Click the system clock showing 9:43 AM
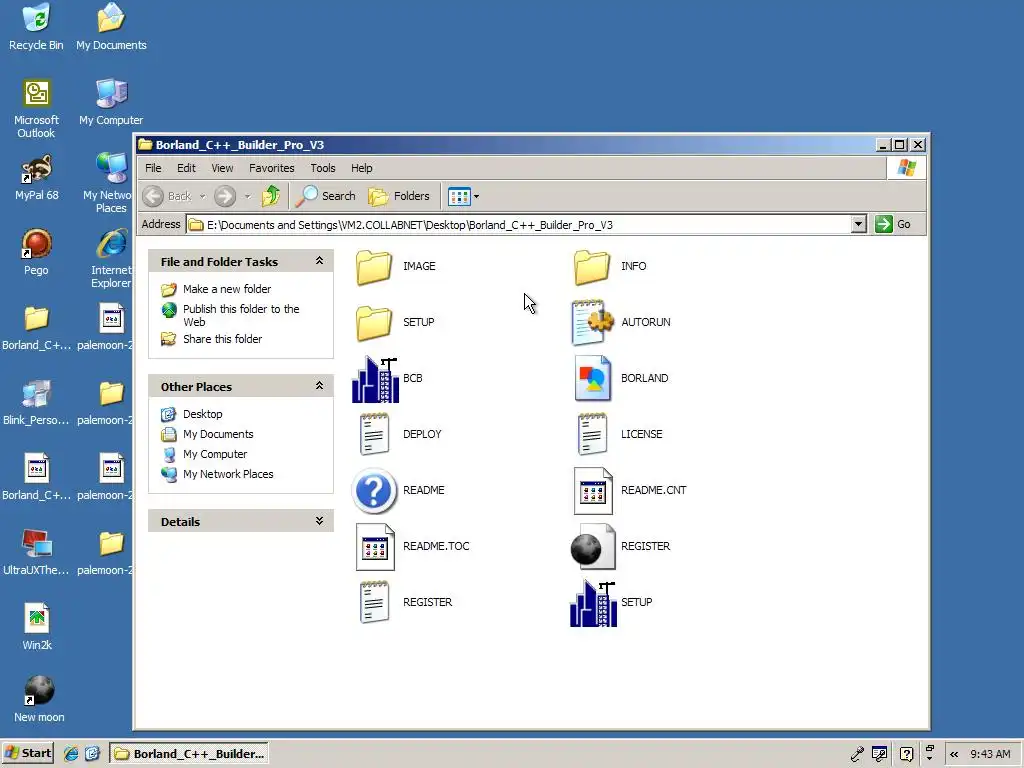This screenshot has width=1024, height=768. pyautogui.click(x=990, y=754)
